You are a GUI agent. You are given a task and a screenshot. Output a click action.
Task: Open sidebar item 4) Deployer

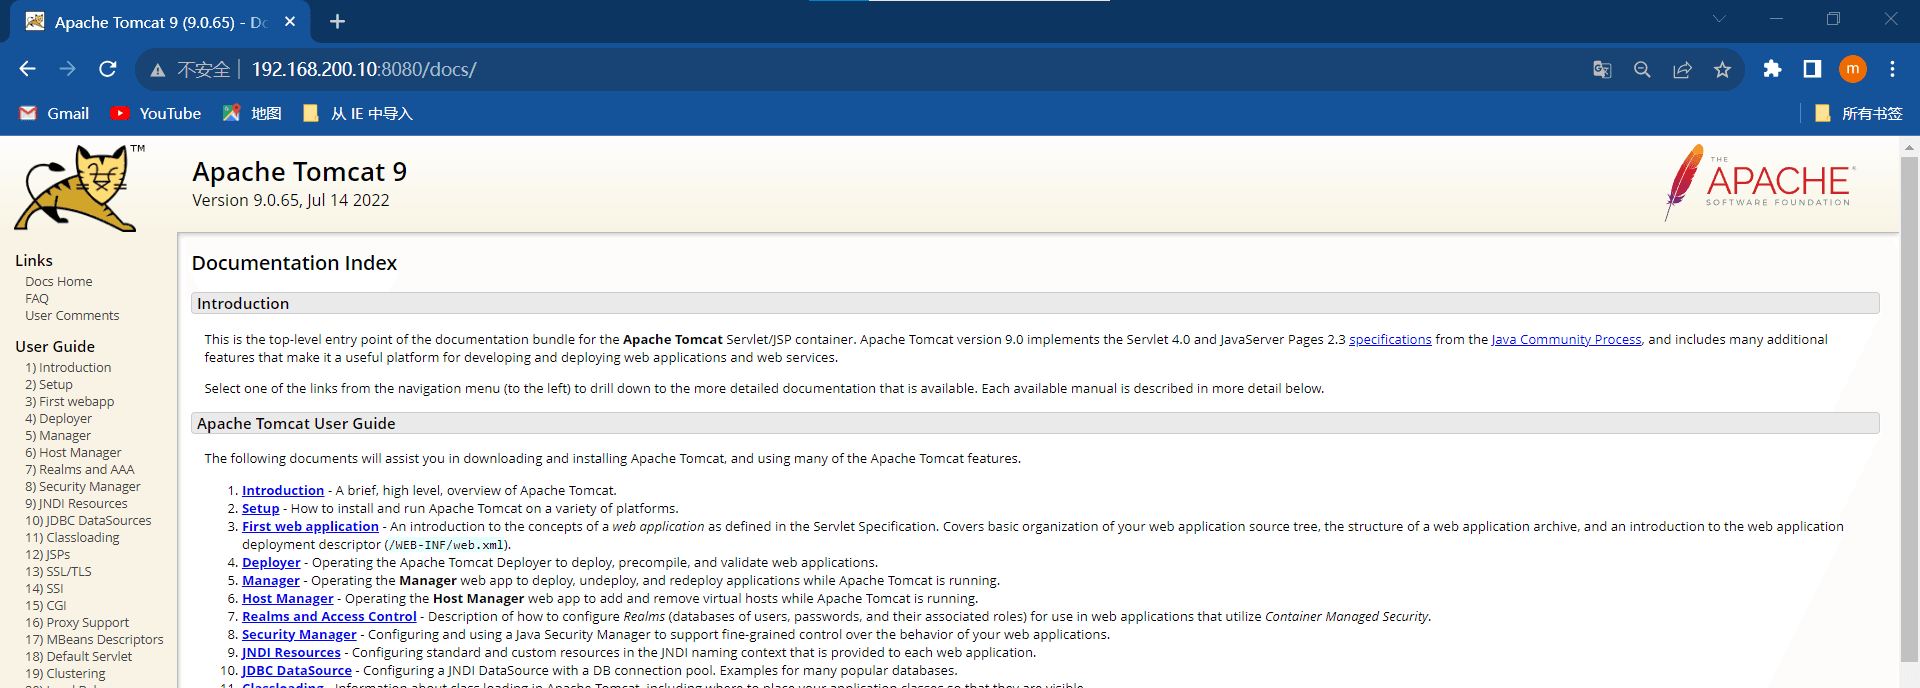point(58,419)
